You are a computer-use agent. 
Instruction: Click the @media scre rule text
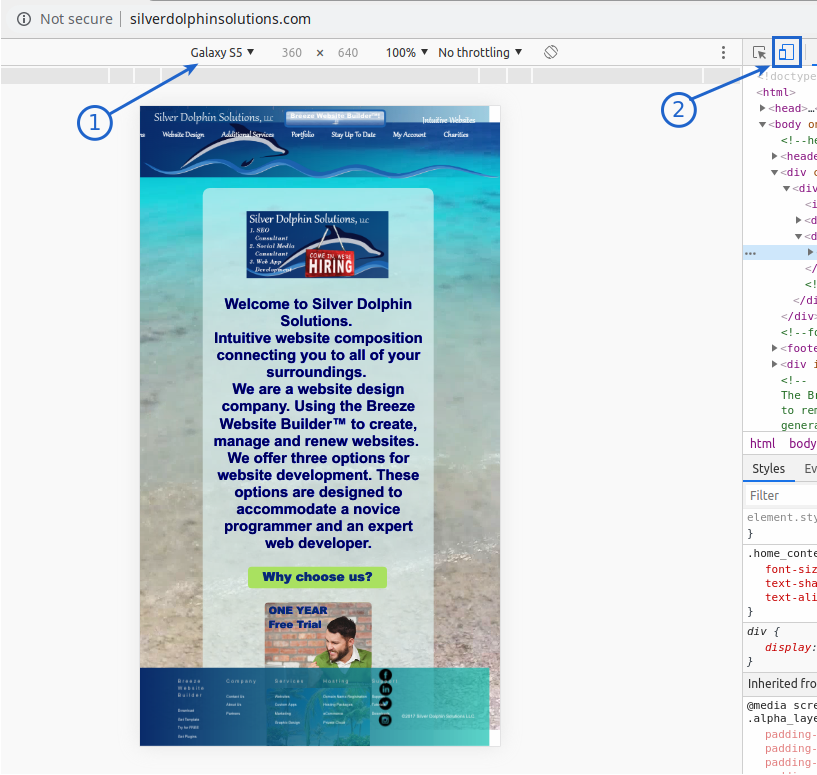(782, 706)
